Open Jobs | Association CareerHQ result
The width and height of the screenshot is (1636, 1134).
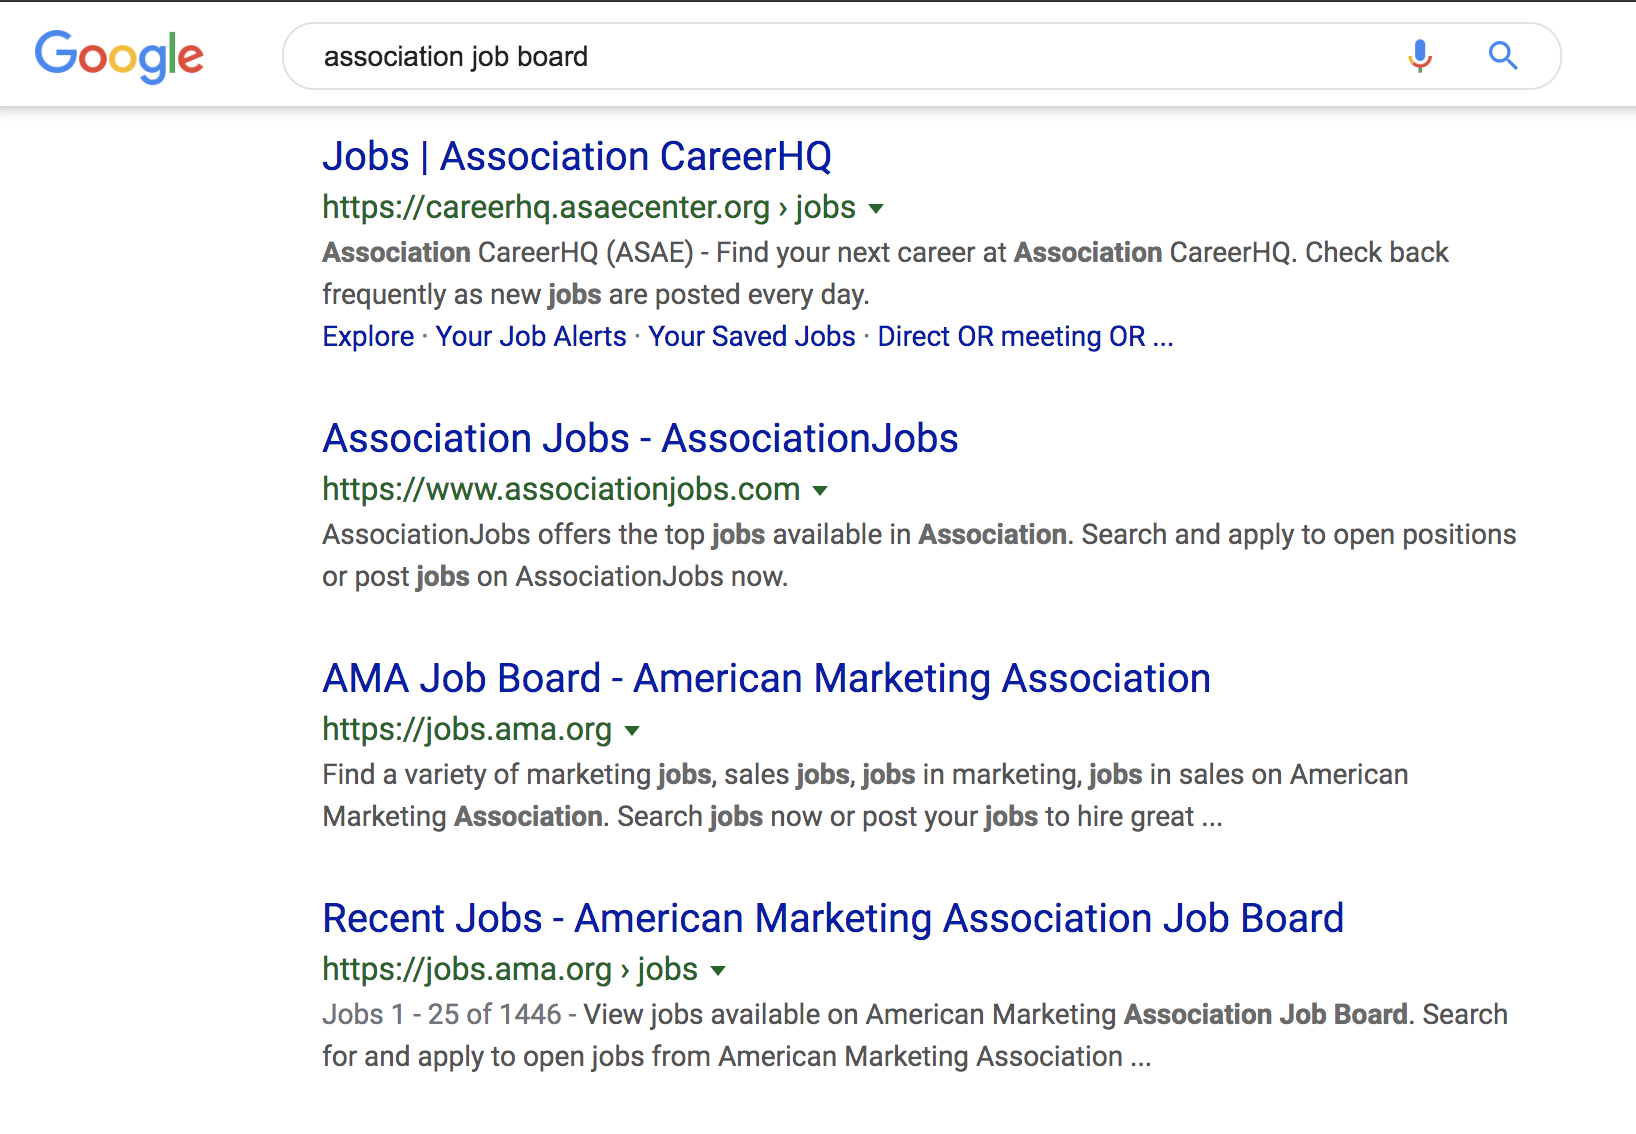point(577,157)
